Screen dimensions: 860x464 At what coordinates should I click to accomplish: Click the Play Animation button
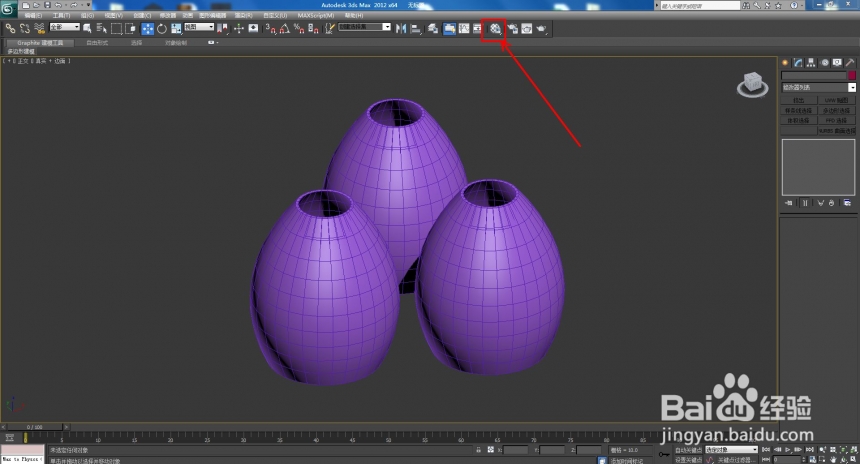click(789, 450)
